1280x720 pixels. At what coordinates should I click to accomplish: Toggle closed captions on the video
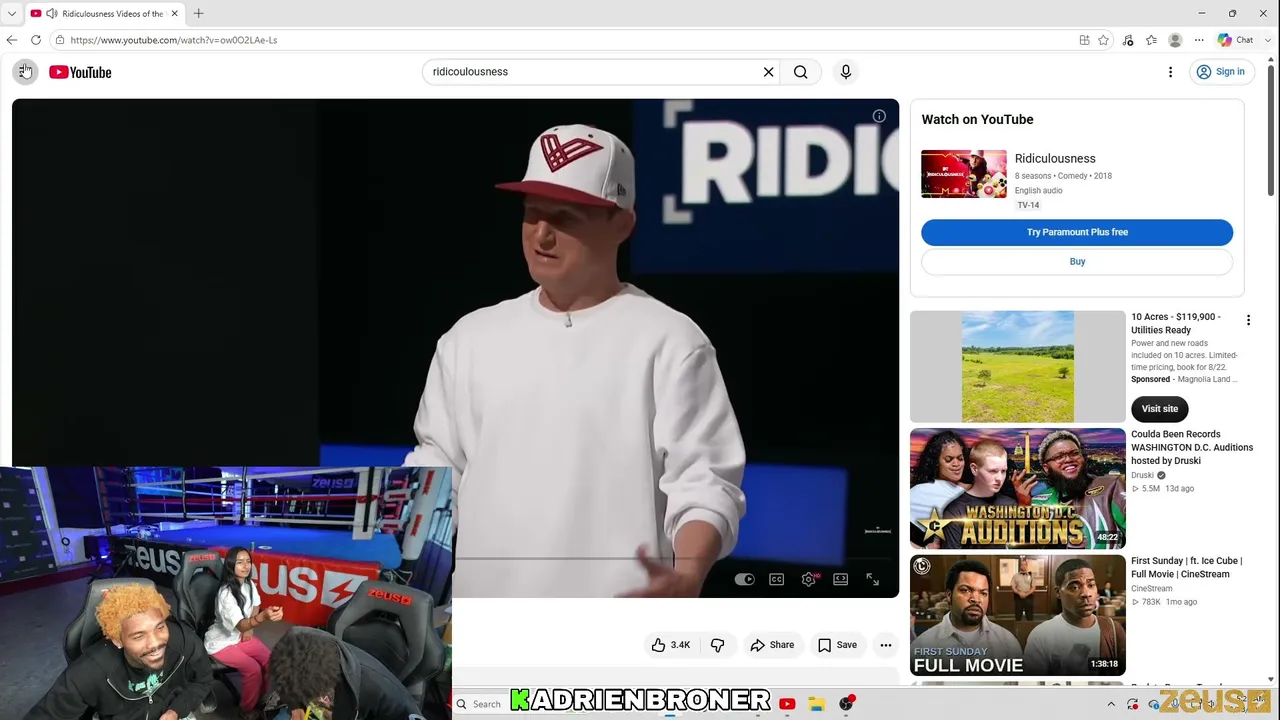click(x=776, y=579)
